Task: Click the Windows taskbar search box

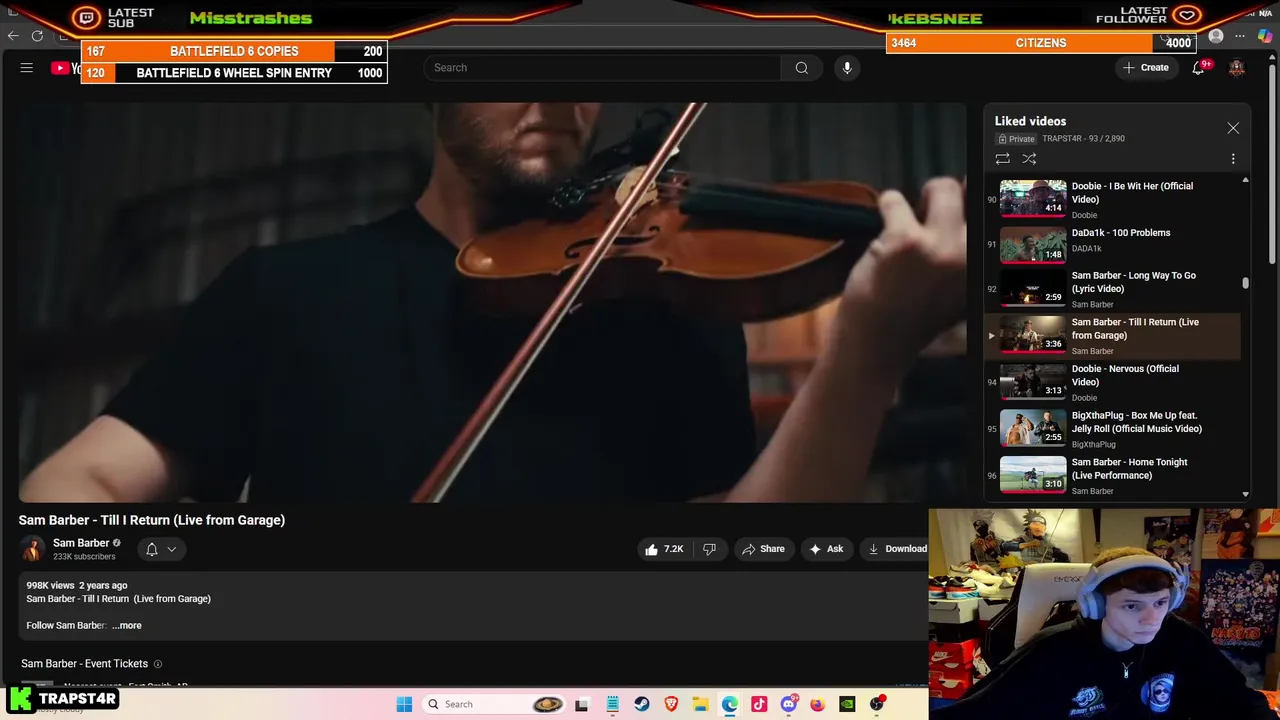Action: [x=493, y=704]
